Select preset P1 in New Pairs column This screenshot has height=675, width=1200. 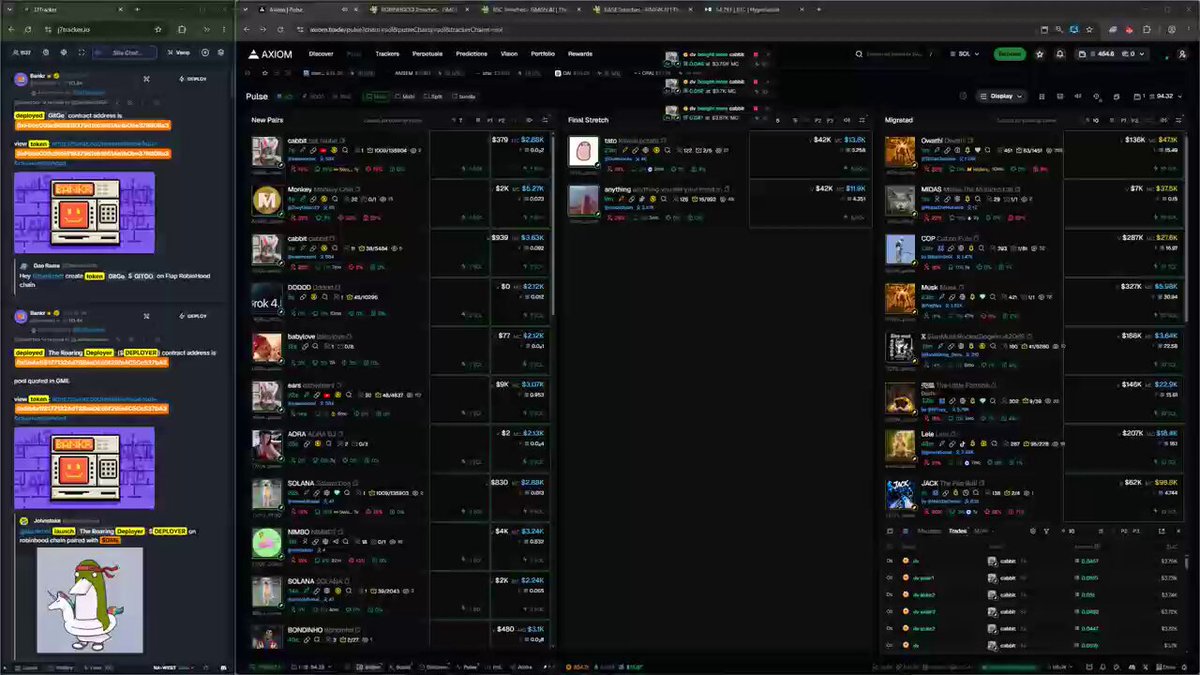490,120
